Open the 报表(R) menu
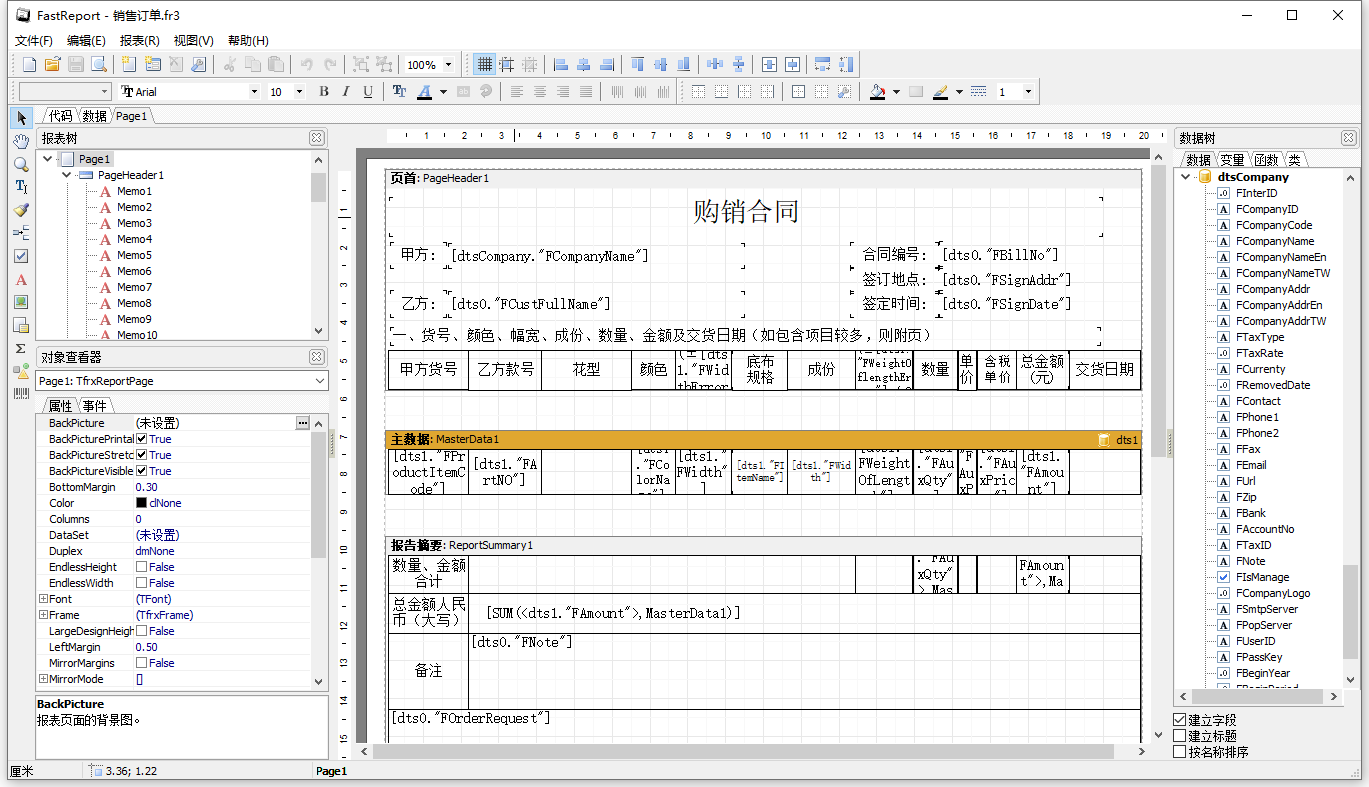 [139, 41]
